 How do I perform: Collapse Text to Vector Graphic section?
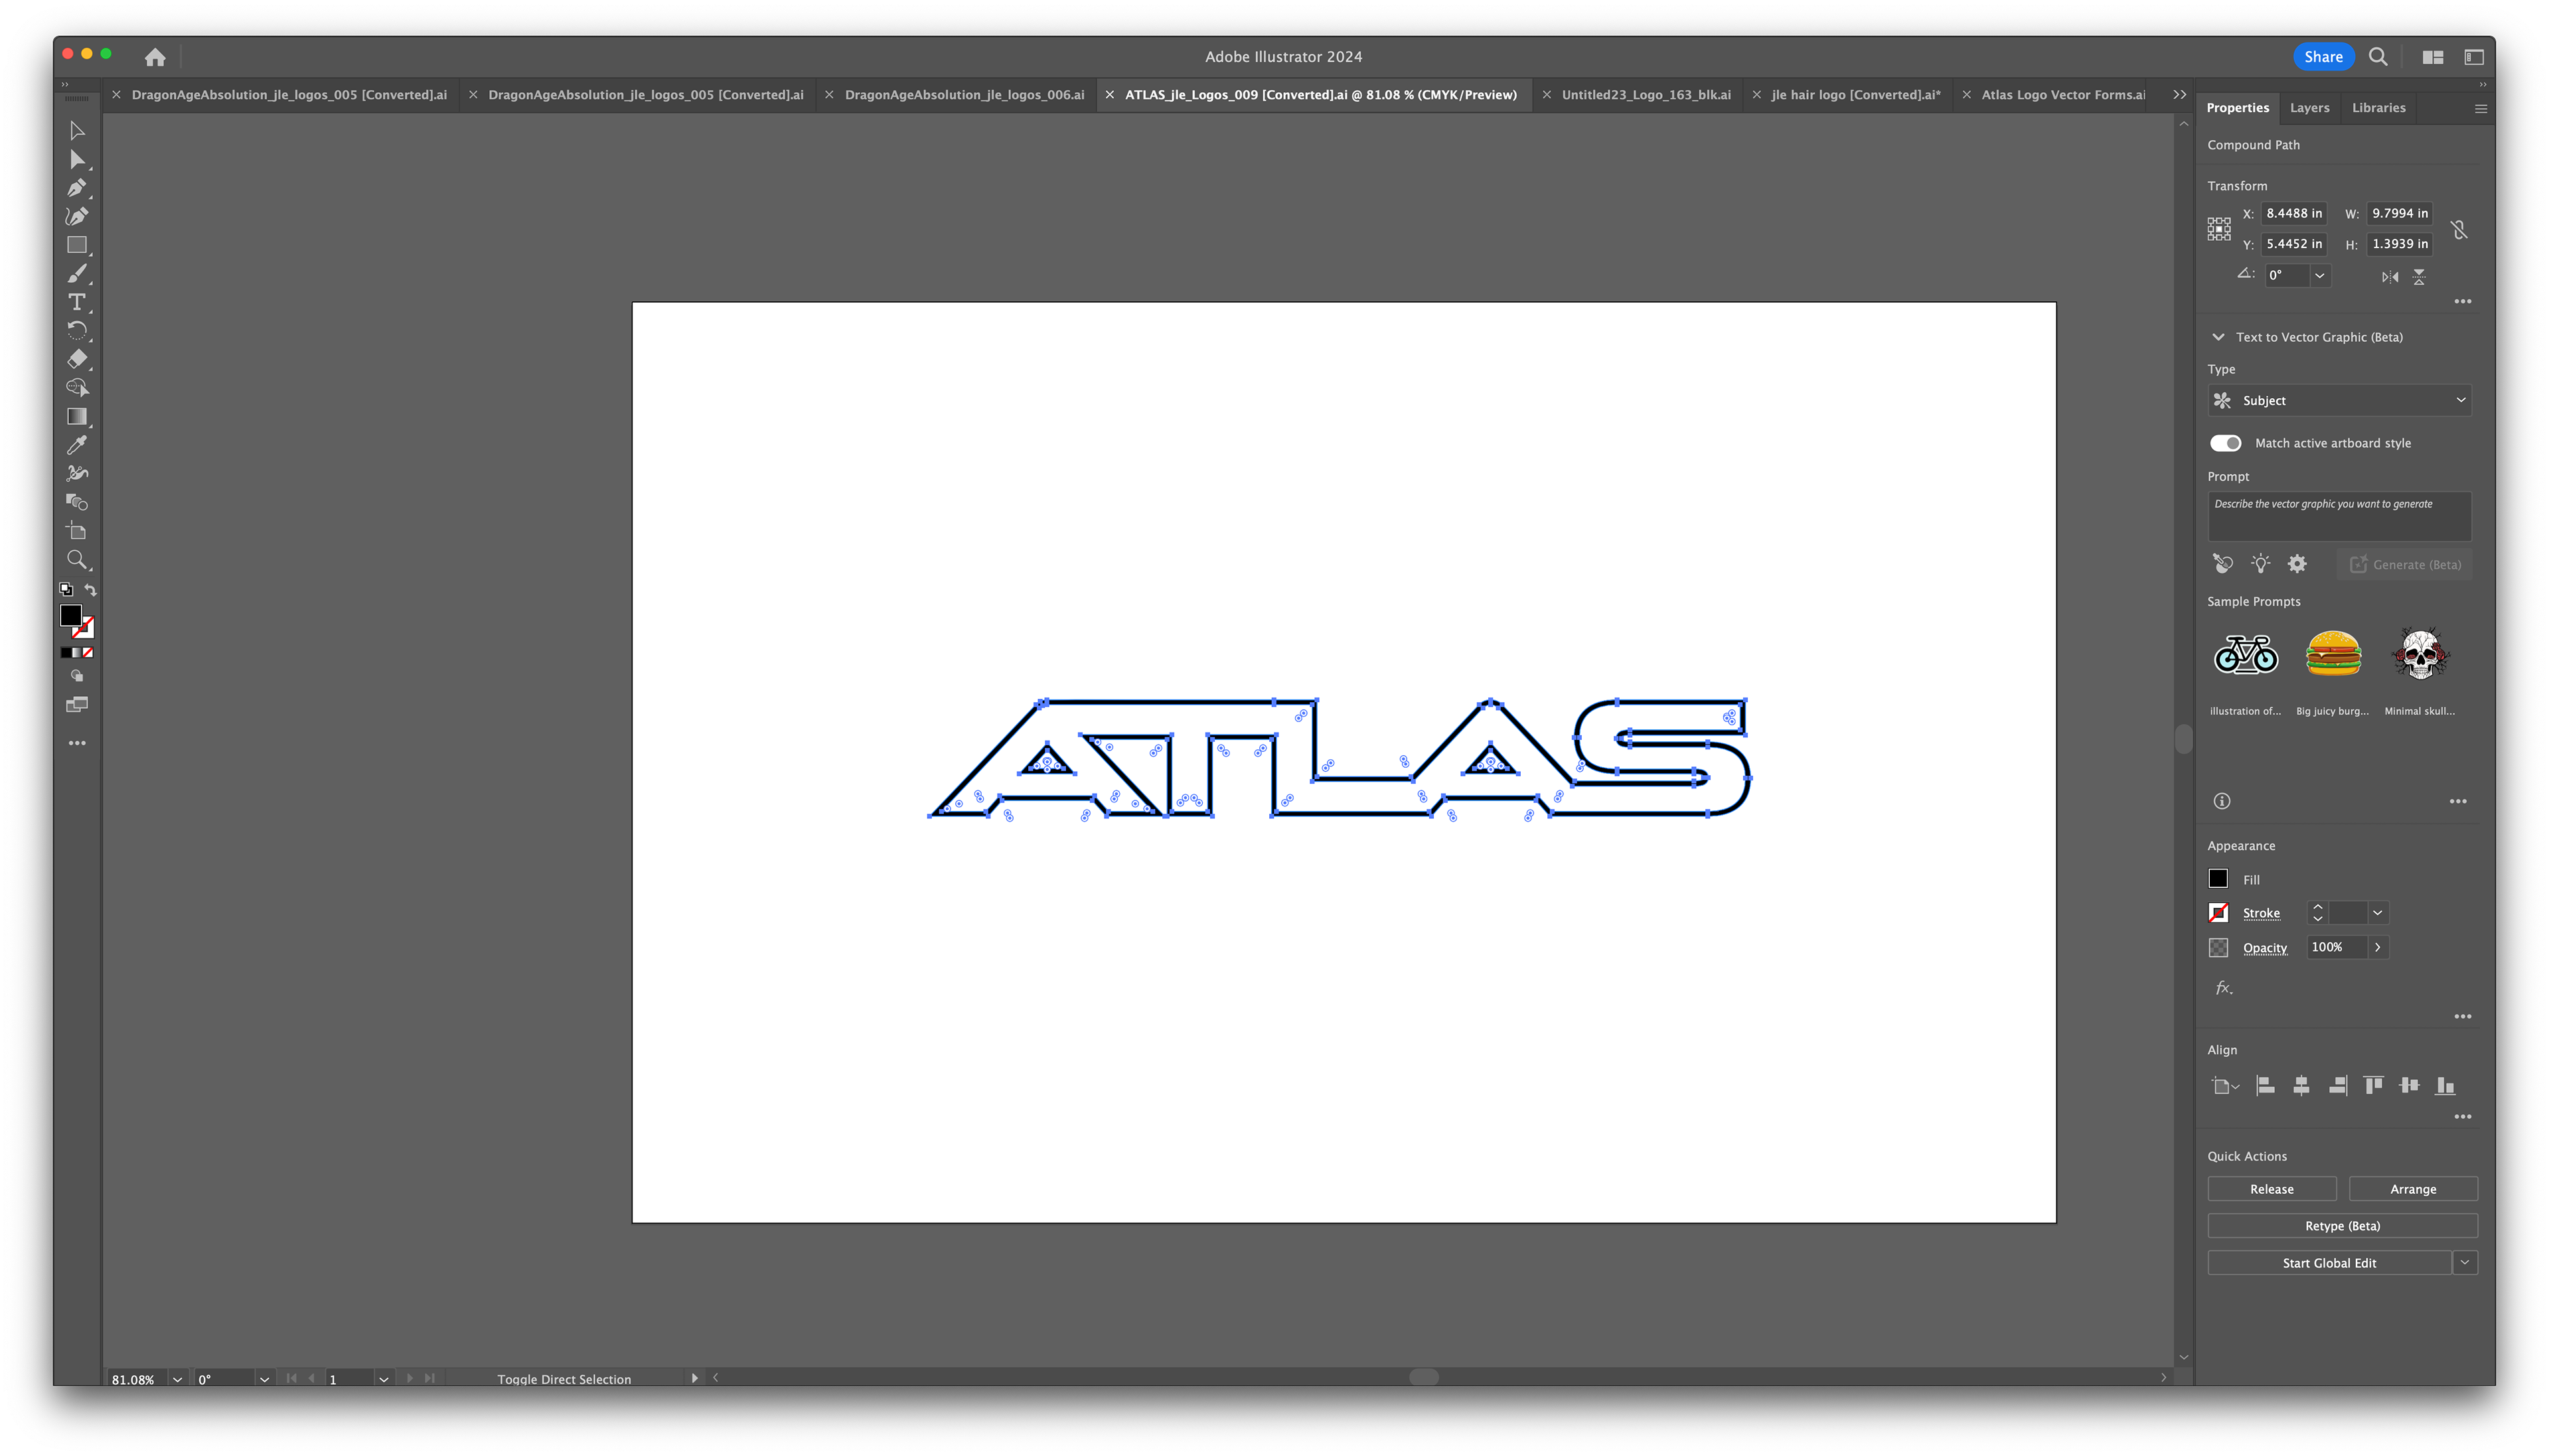tap(2218, 337)
